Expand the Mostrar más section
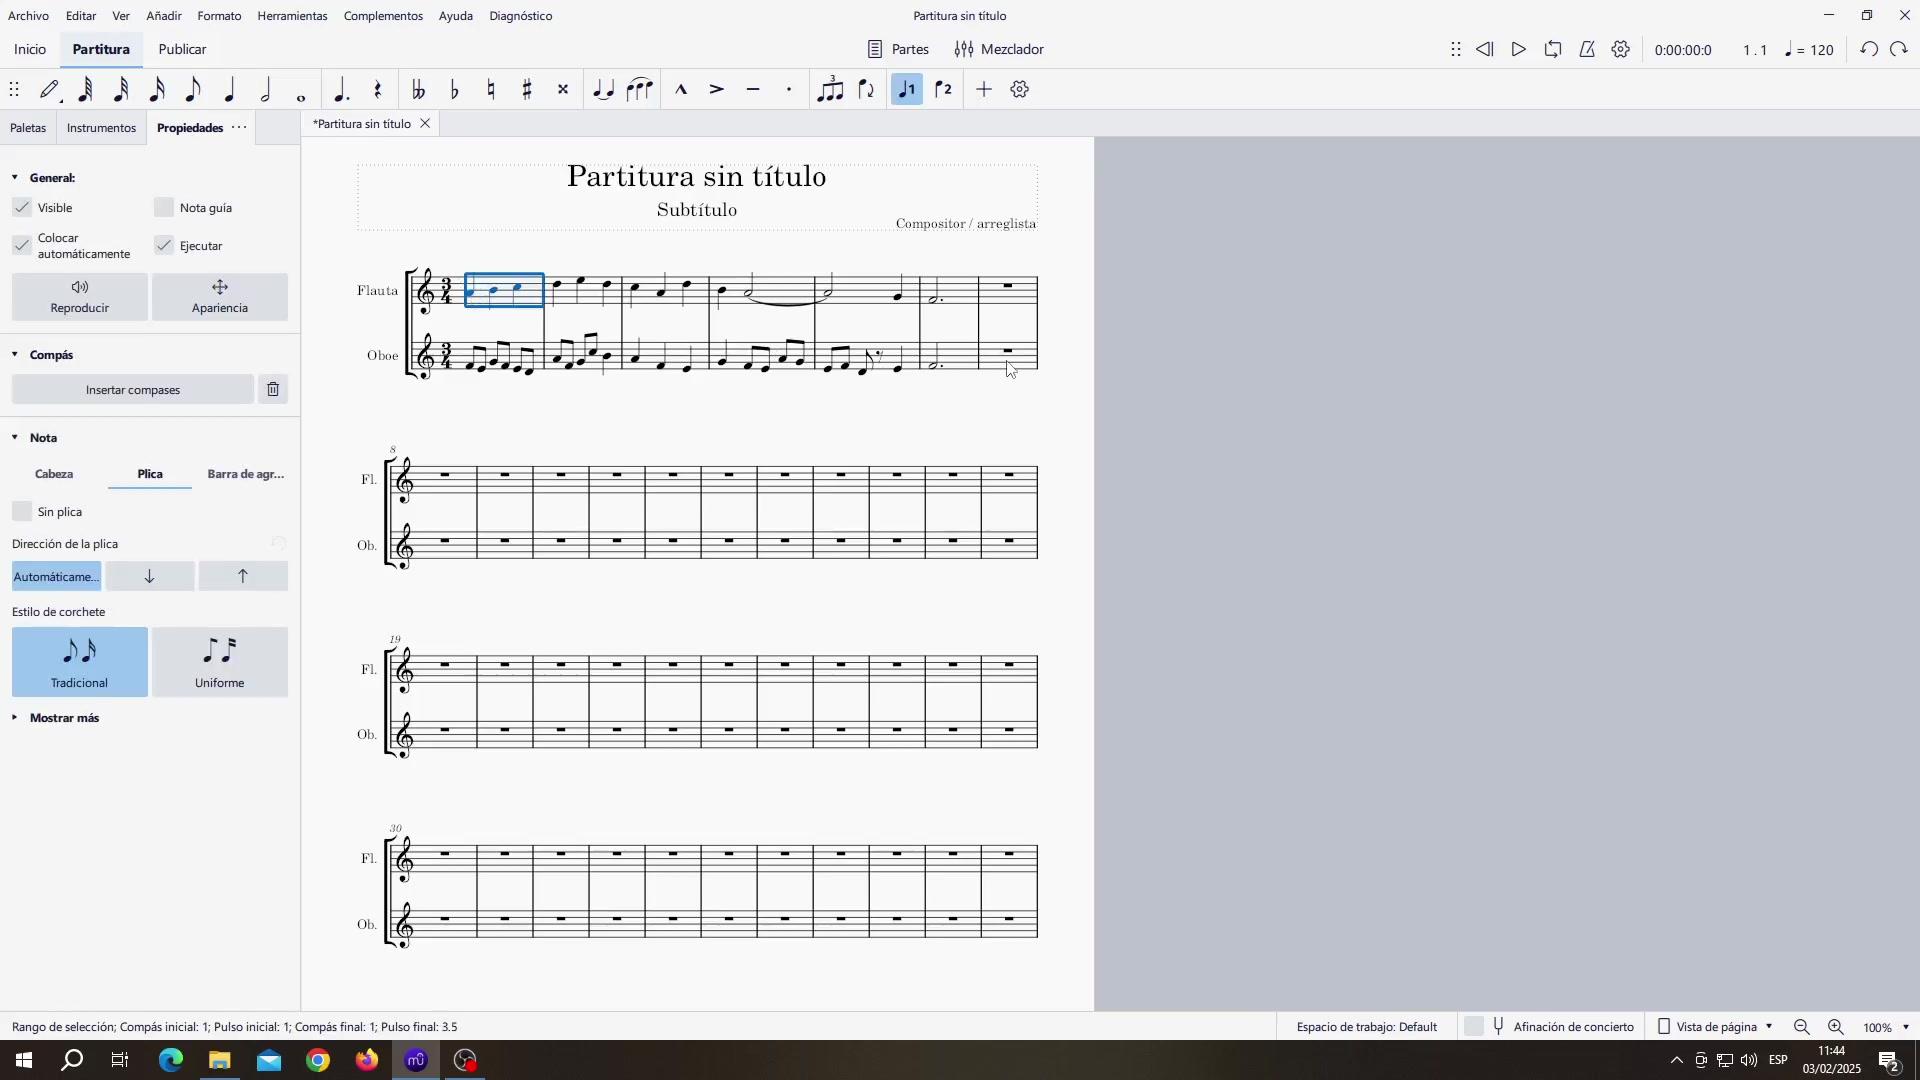Viewport: 1920px width, 1080px height. (64, 718)
